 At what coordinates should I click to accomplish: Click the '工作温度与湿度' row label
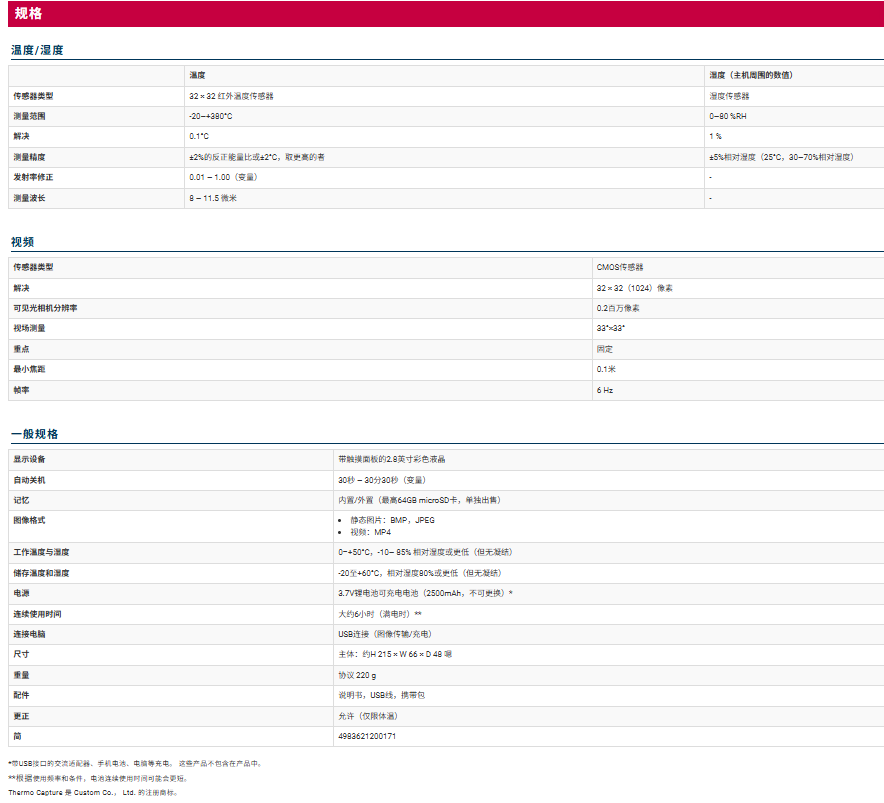point(41,552)
